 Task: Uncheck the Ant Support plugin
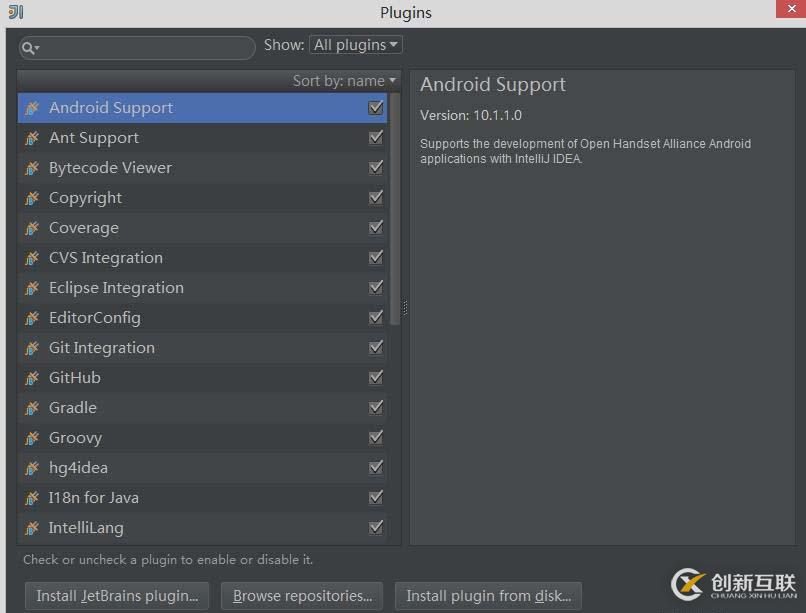[x=376, y=137]
